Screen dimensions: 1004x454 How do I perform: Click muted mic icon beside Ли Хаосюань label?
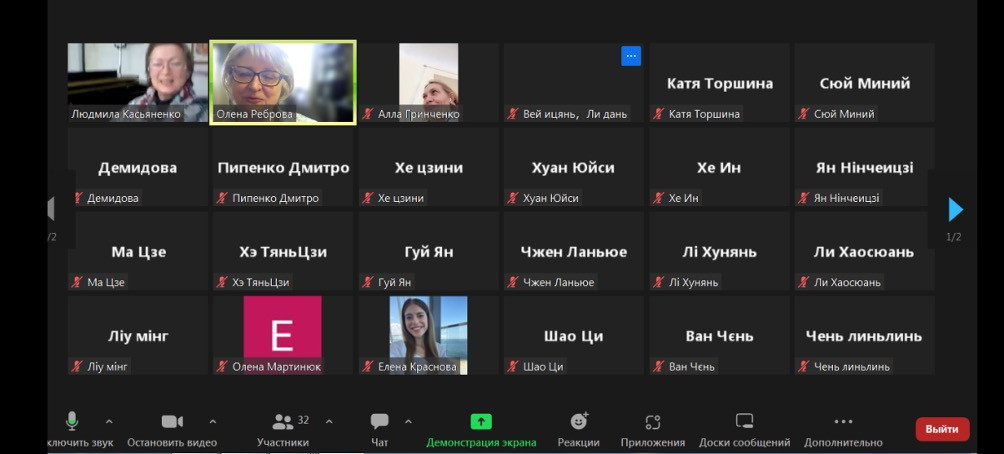click(804, 282)
